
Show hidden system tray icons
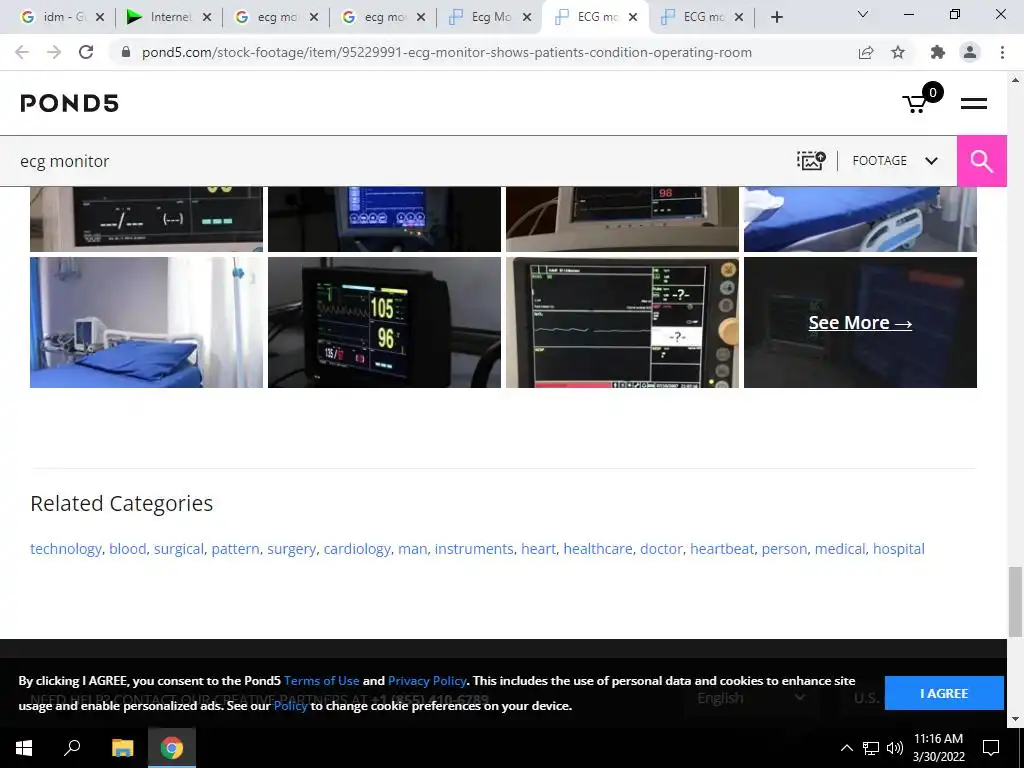(x=846, y=748)
